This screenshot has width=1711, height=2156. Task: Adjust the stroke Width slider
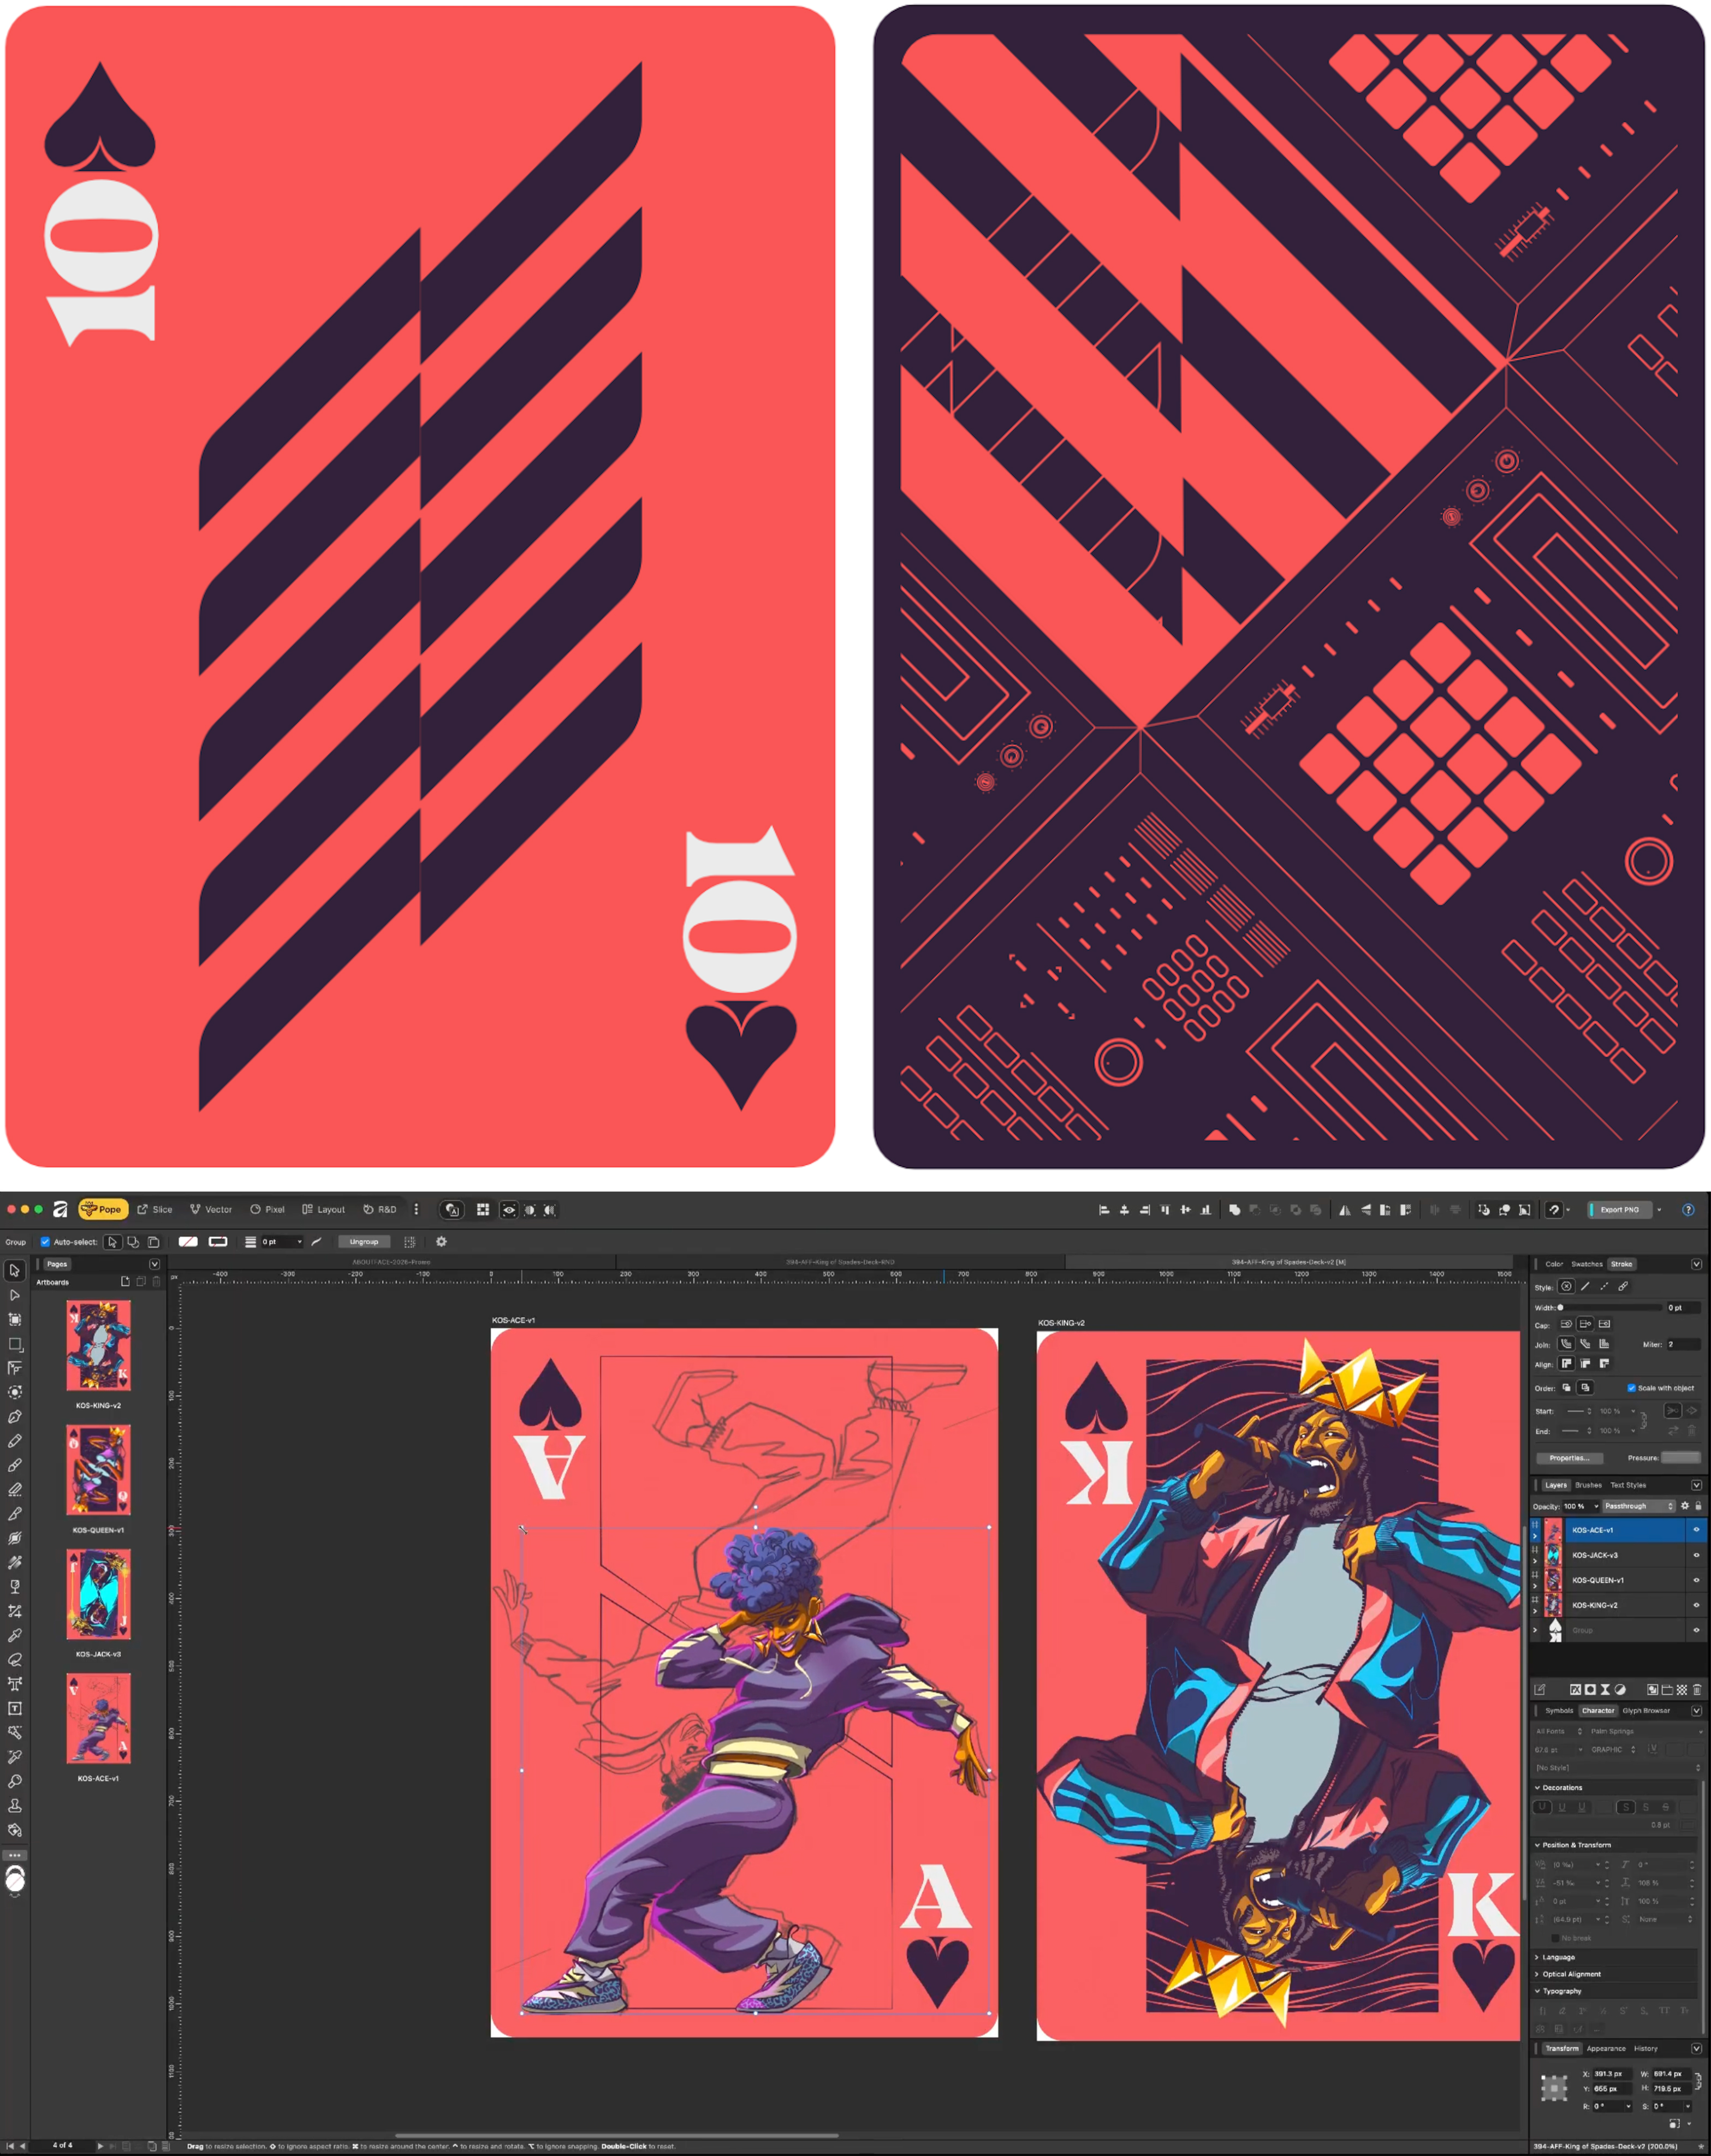click(1610, 1307)
